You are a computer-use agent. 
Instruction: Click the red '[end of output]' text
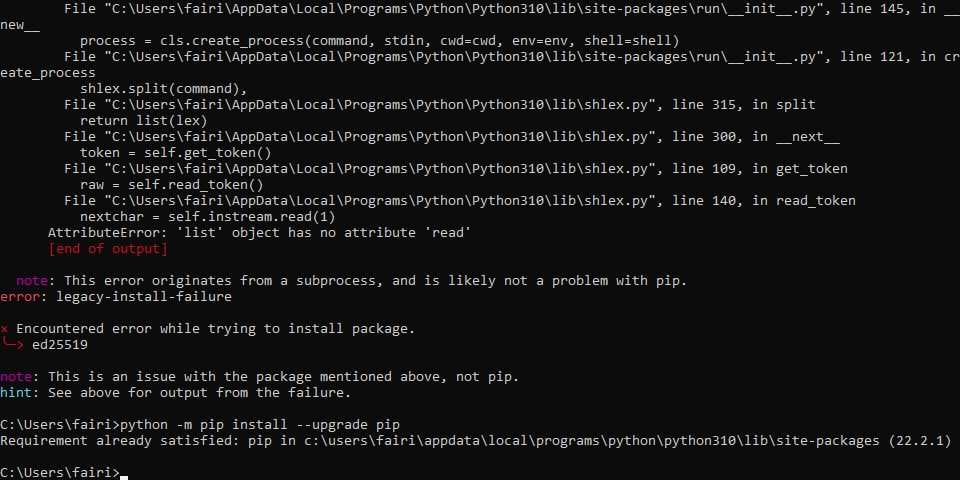tap(108, 249)
